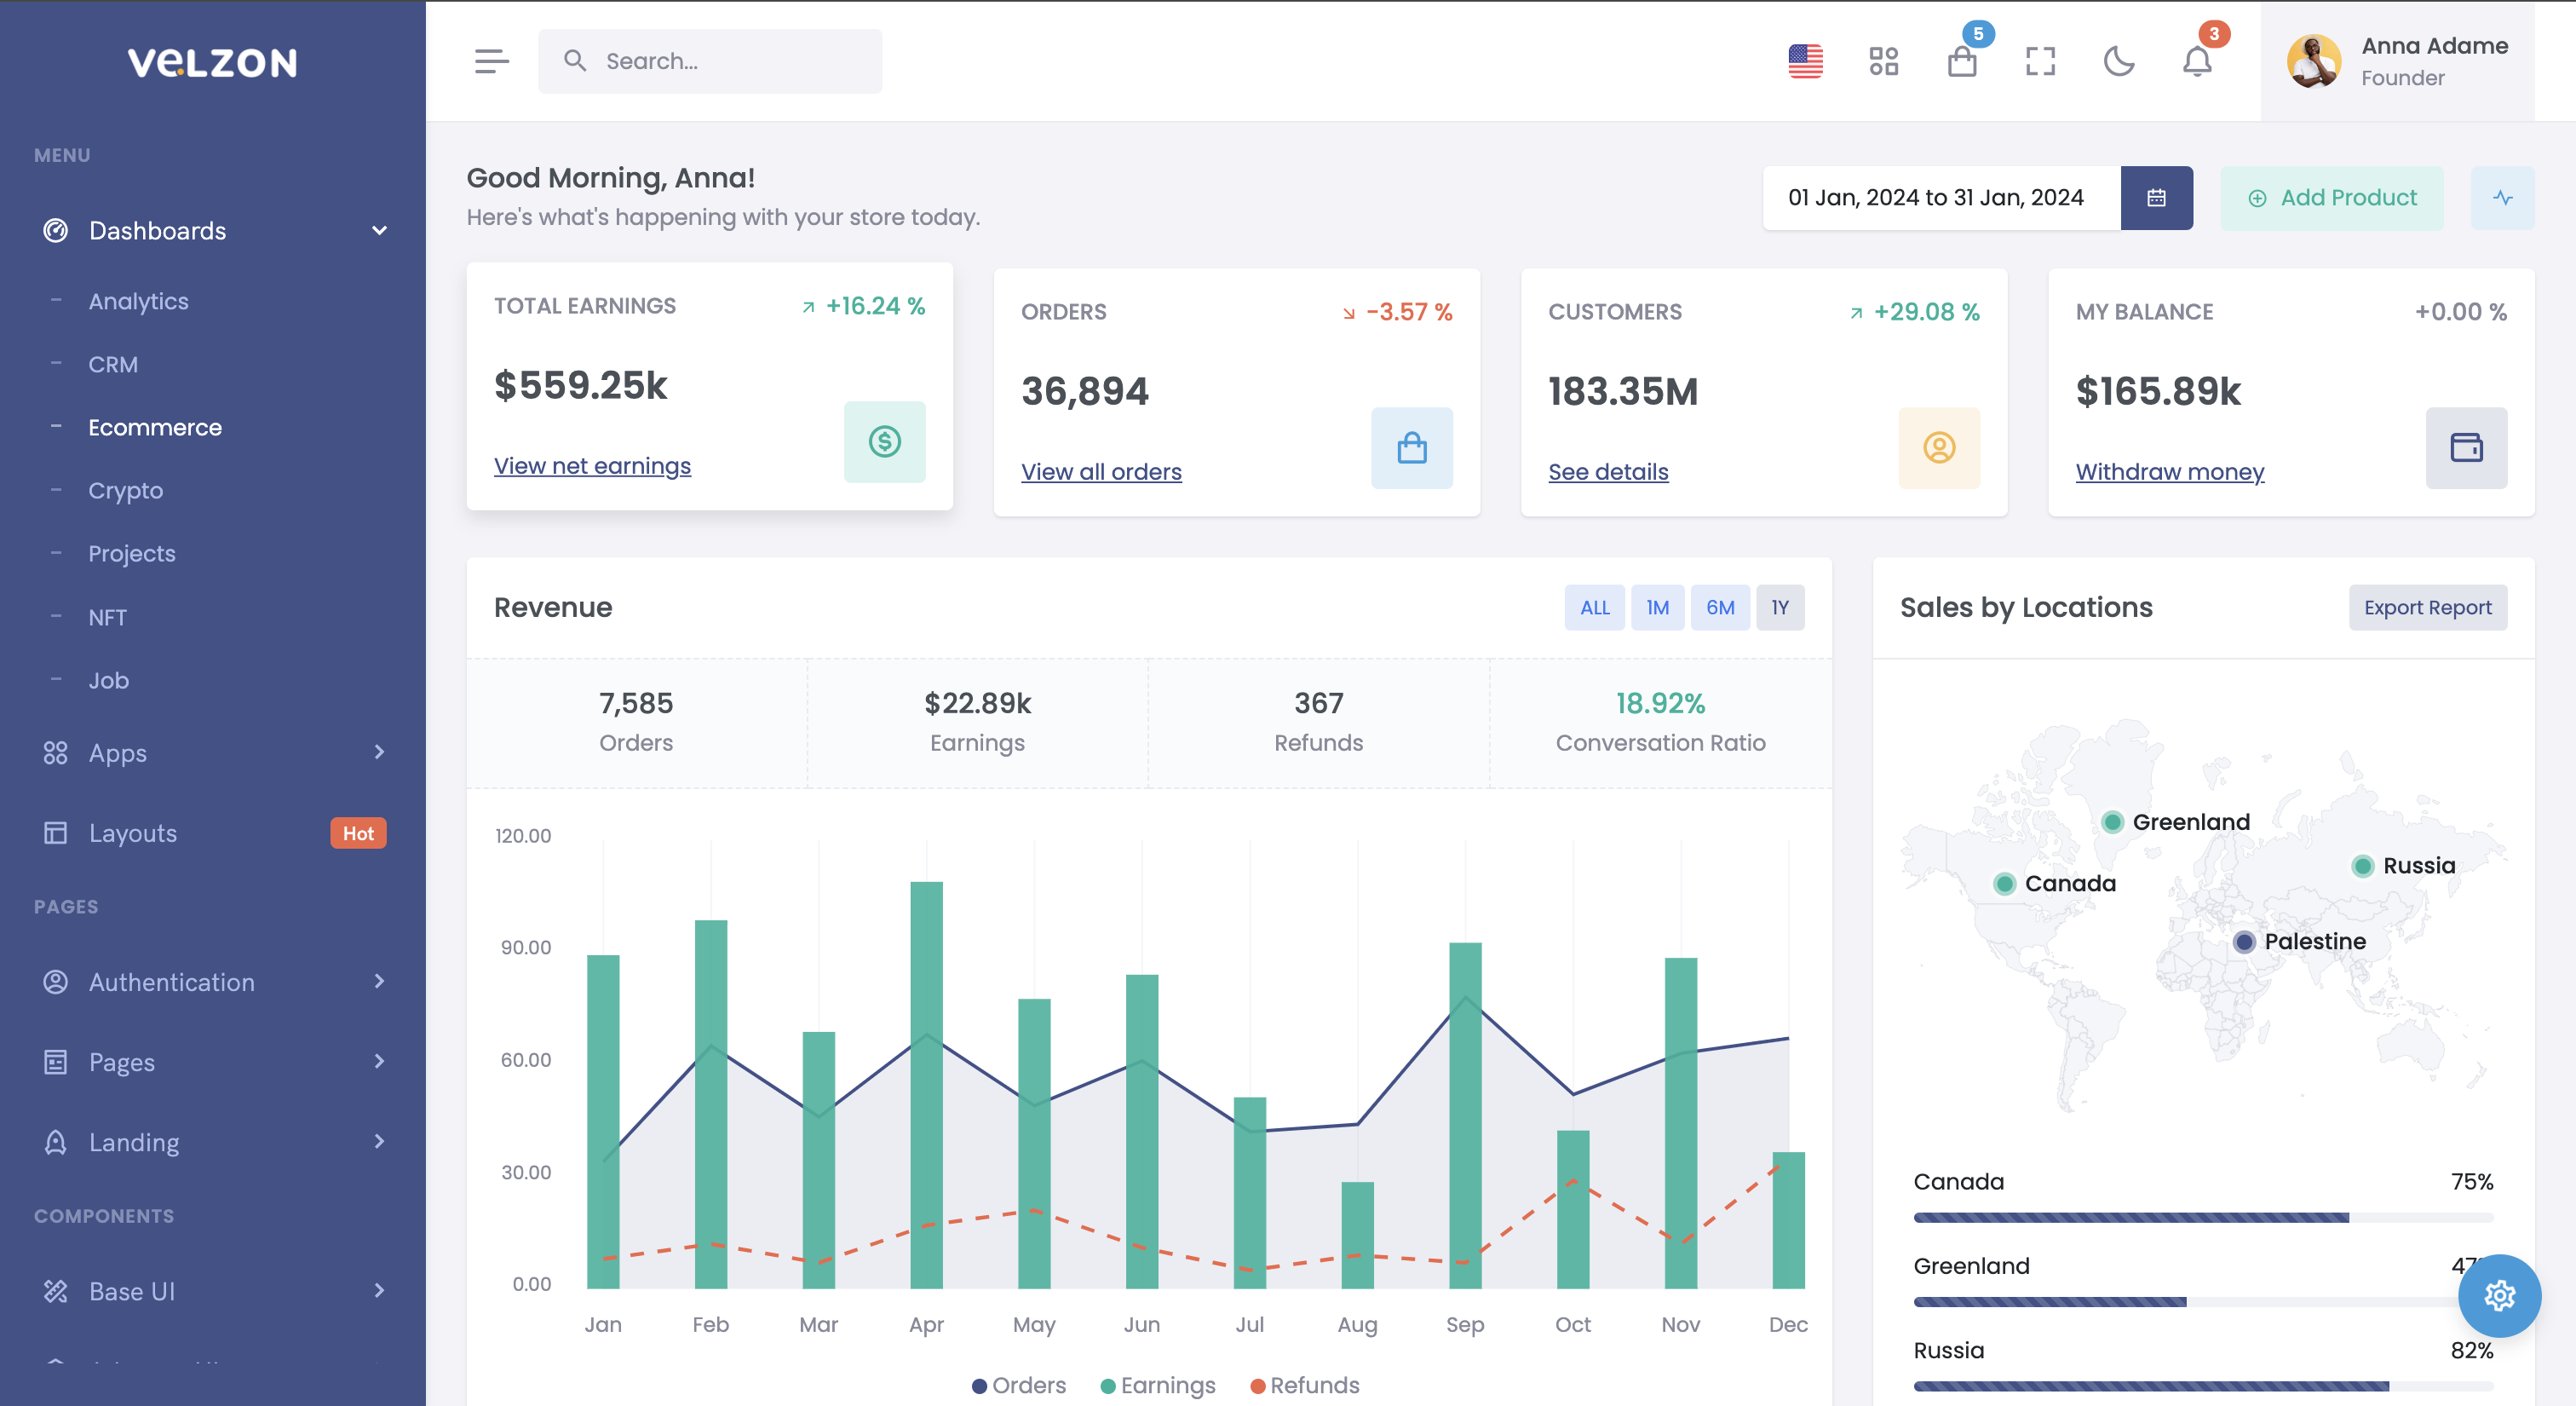Enter fullscreen mode via the frame icon

click(x=2040, y=61)
